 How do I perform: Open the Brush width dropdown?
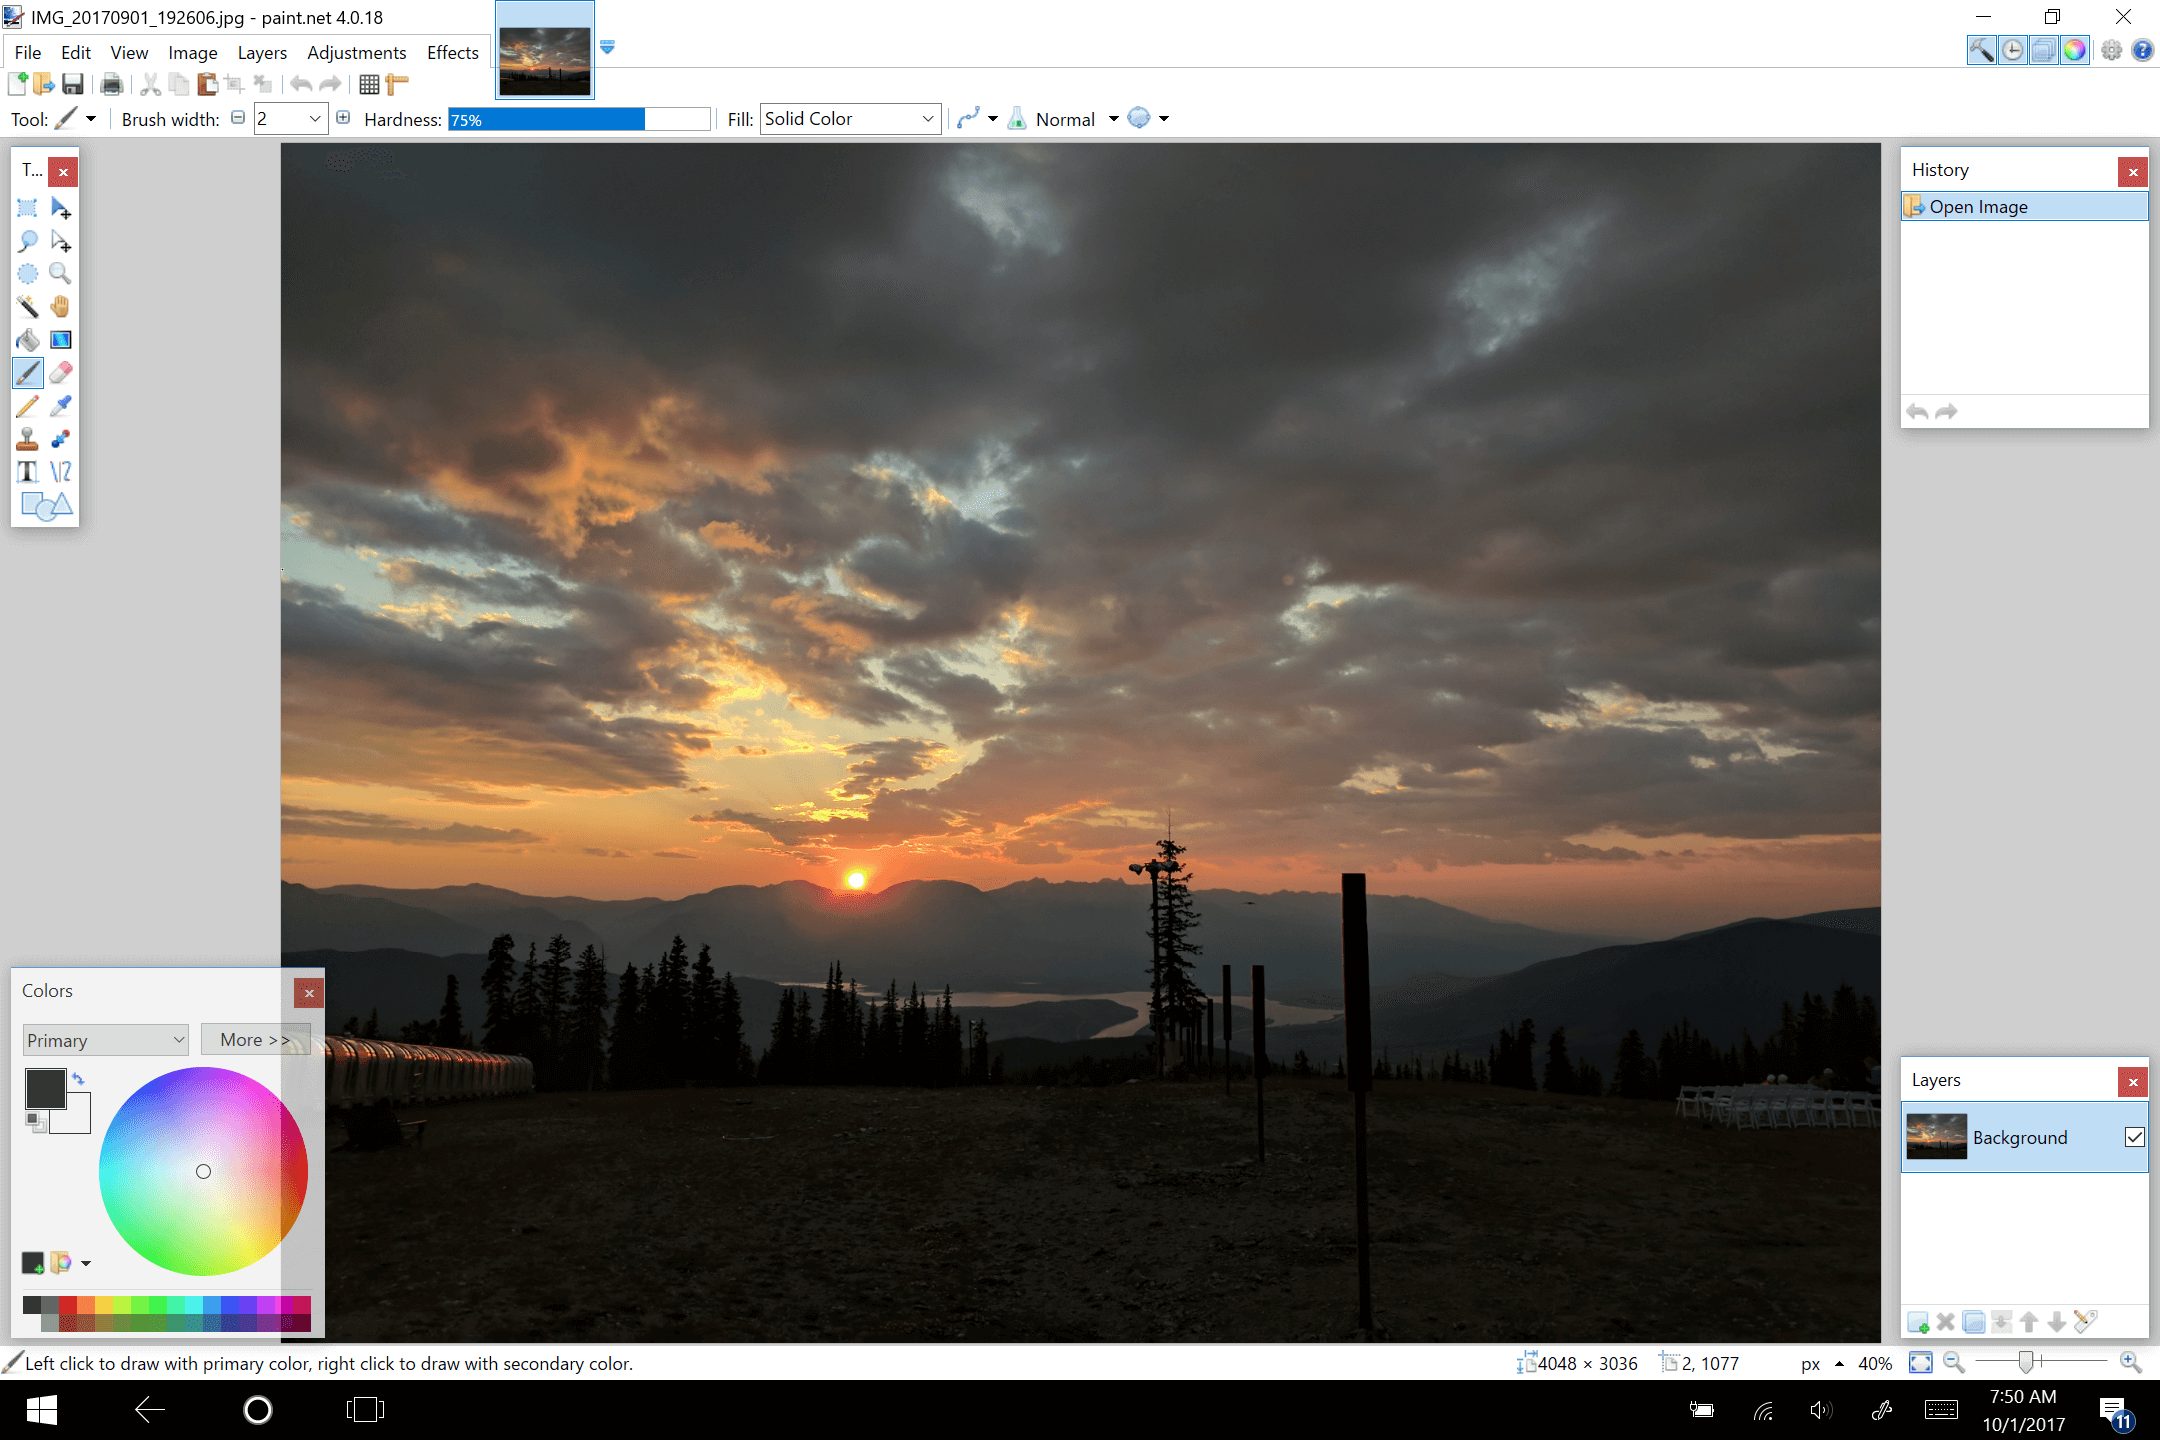coord(314,119)
